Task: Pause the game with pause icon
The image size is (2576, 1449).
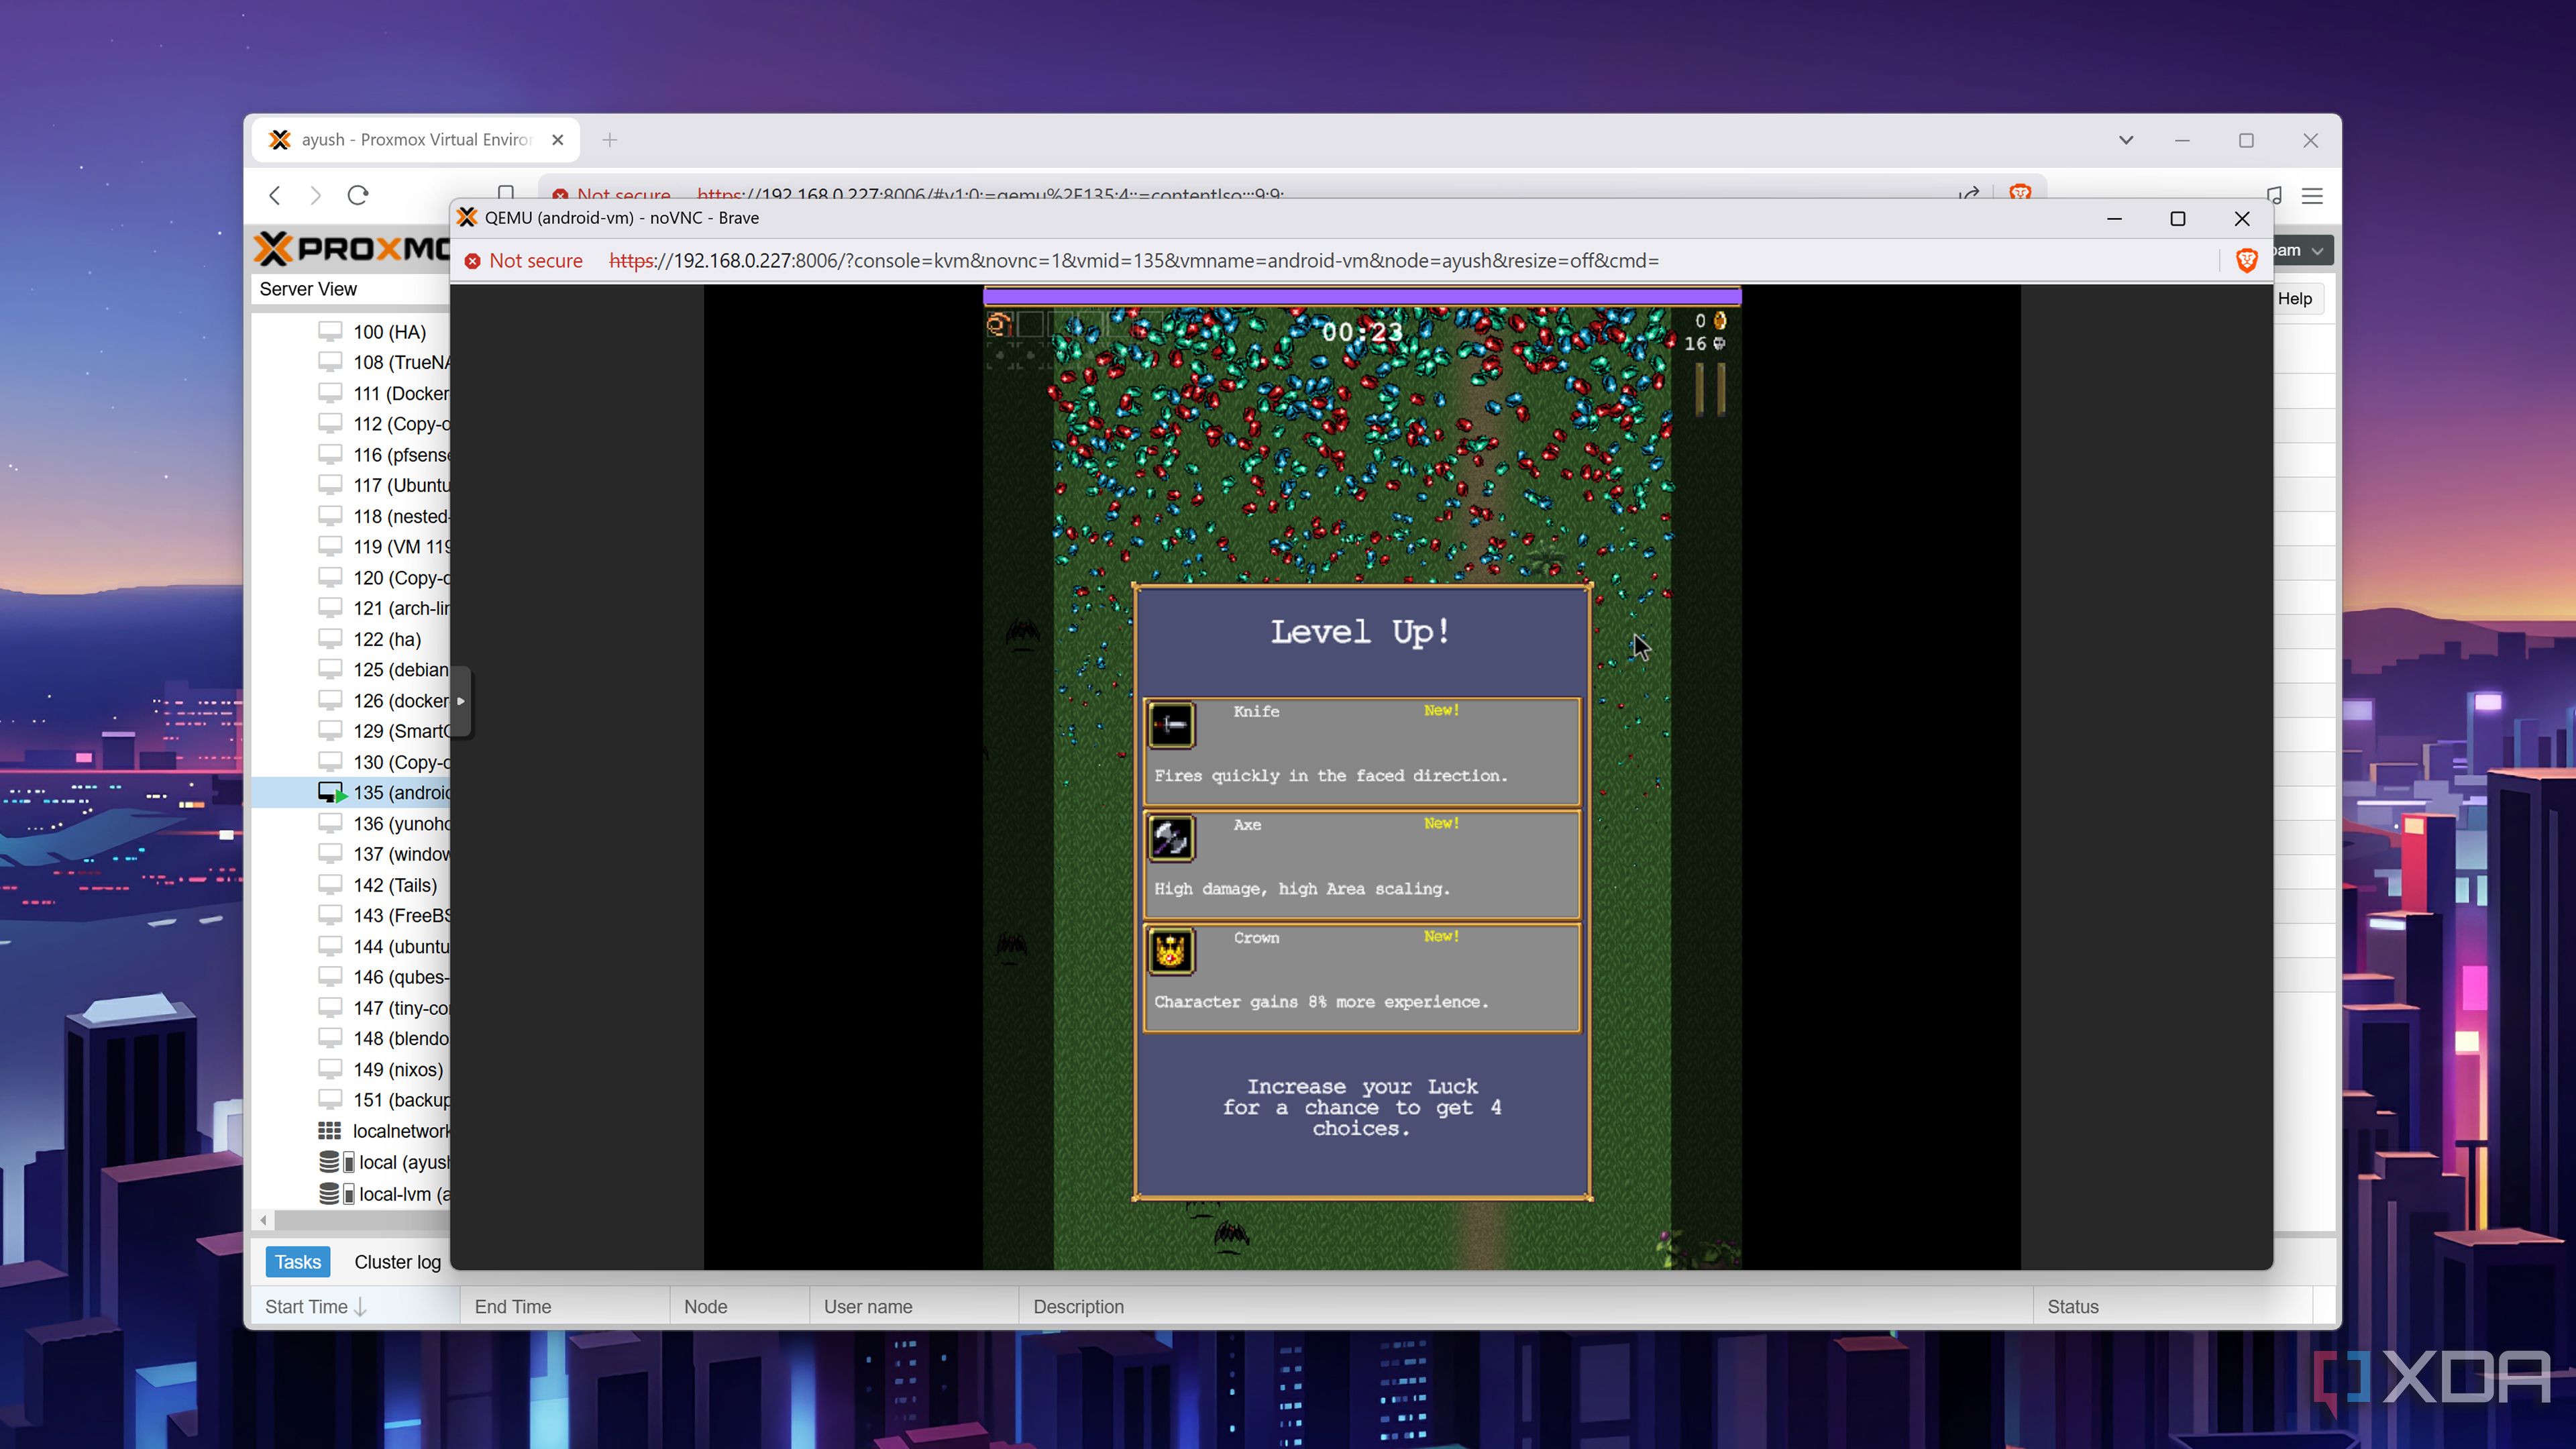Action: pos(1709,389)
